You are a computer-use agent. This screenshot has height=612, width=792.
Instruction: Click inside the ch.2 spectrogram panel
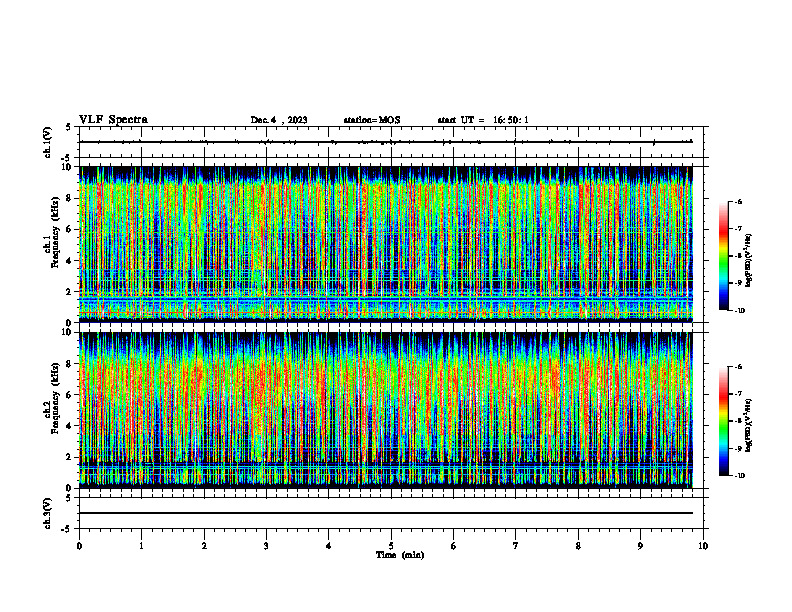point(386,410)
